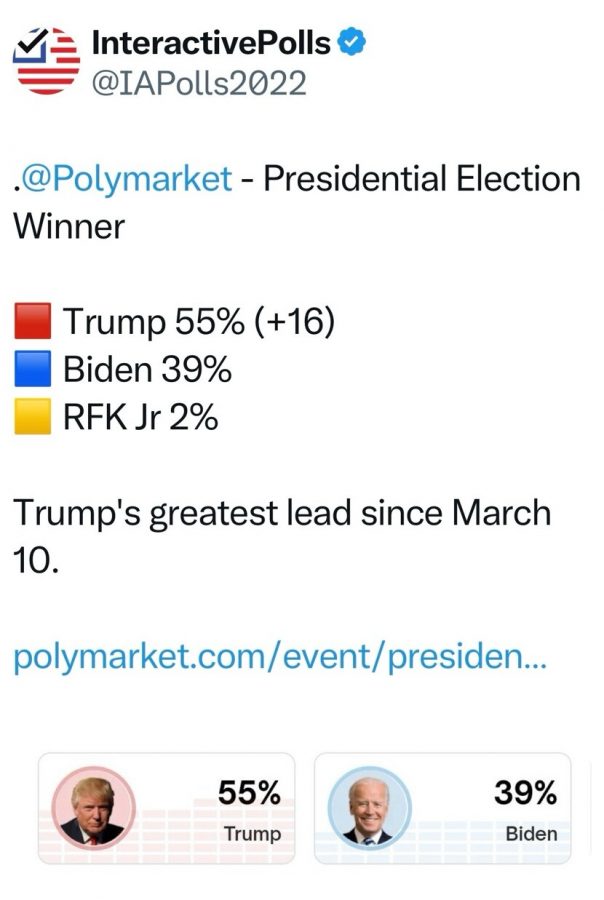Image resolution: width=604 pixels, height=900 pixels.
Task: Click the InteractivePolls flag logo avatar
Action: 47,61
